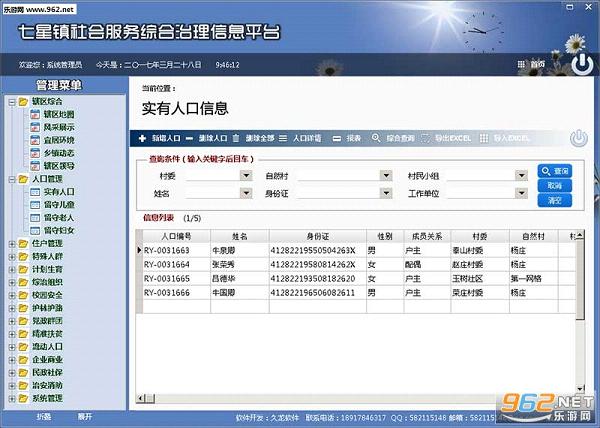Click 展开 to expand the menu tree
Viewport: 600px width, 428px height.
(85, 417)
